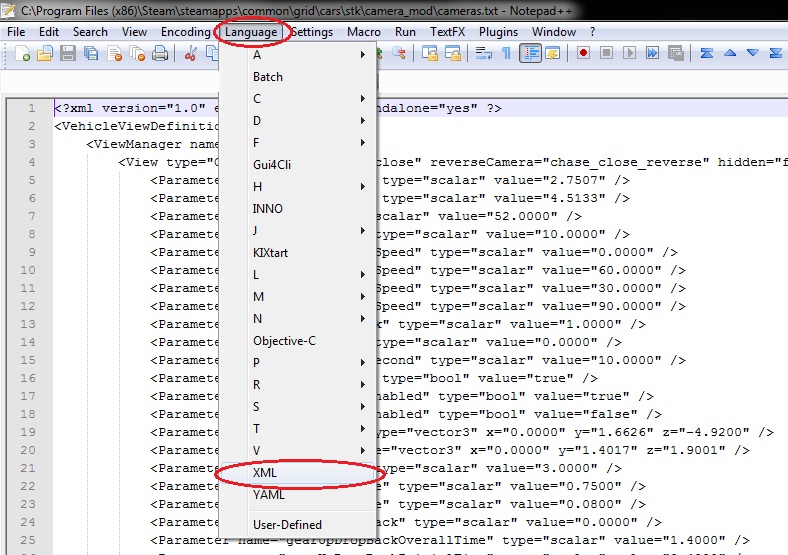Open the ? help menu

point(593,32)
